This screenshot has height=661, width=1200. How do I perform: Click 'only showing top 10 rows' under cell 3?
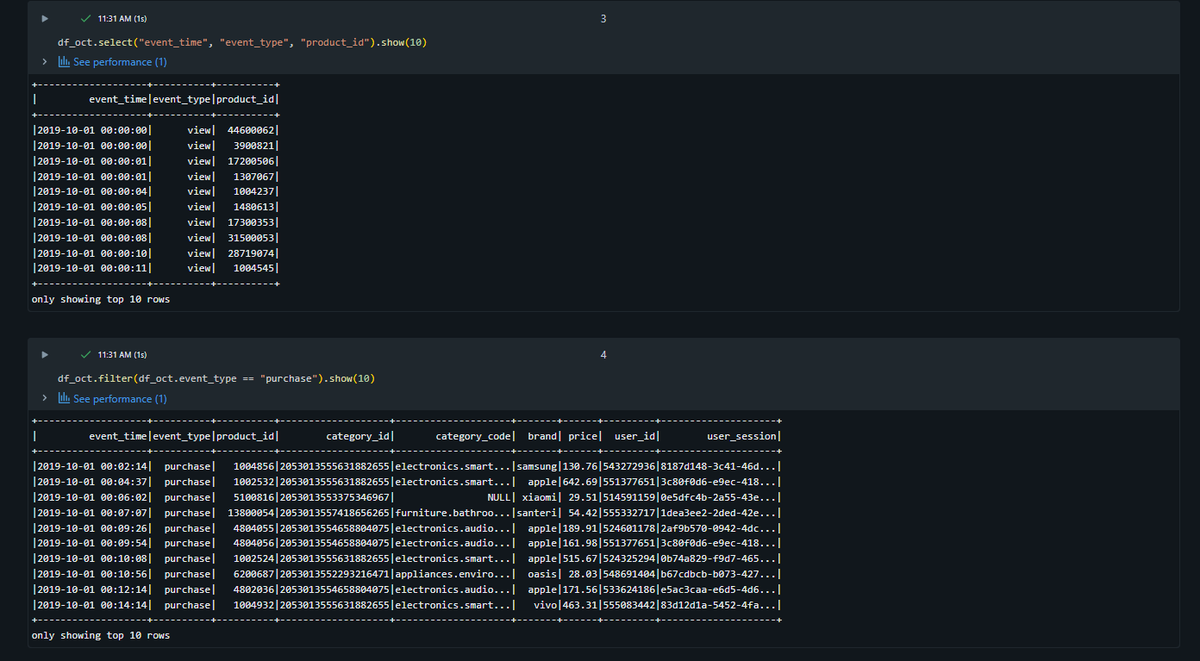101,298
